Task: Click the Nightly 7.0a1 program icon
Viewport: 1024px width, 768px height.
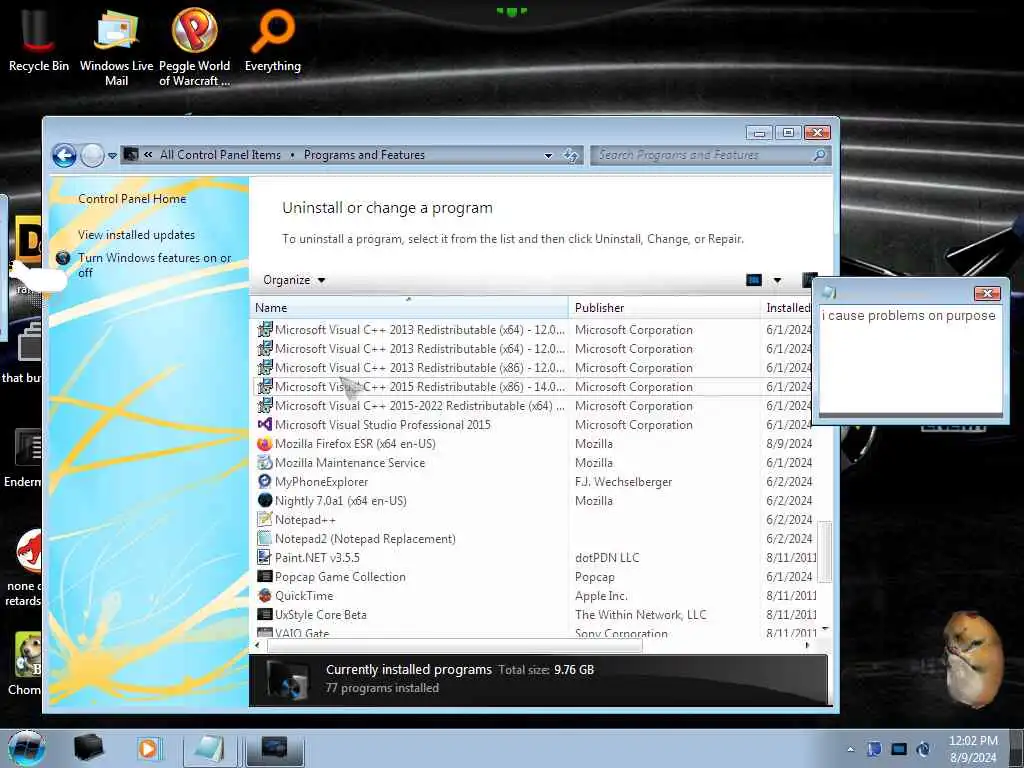Action: point(264,500)
